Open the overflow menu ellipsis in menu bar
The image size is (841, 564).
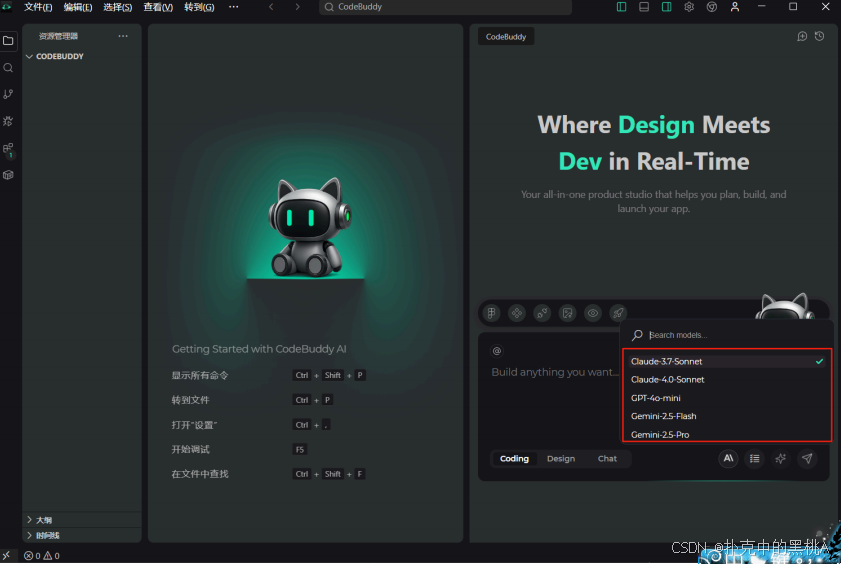(233, 7)
